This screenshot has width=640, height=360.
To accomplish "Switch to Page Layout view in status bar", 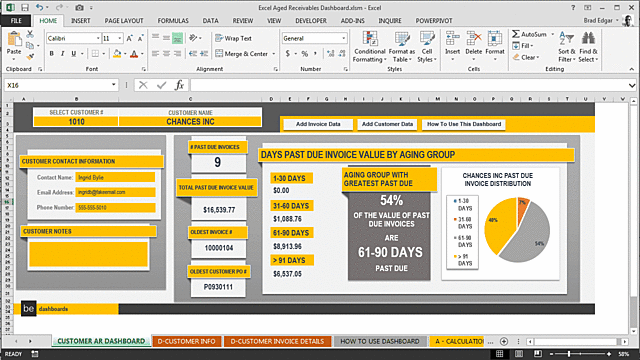I will (x=519, y=354).
